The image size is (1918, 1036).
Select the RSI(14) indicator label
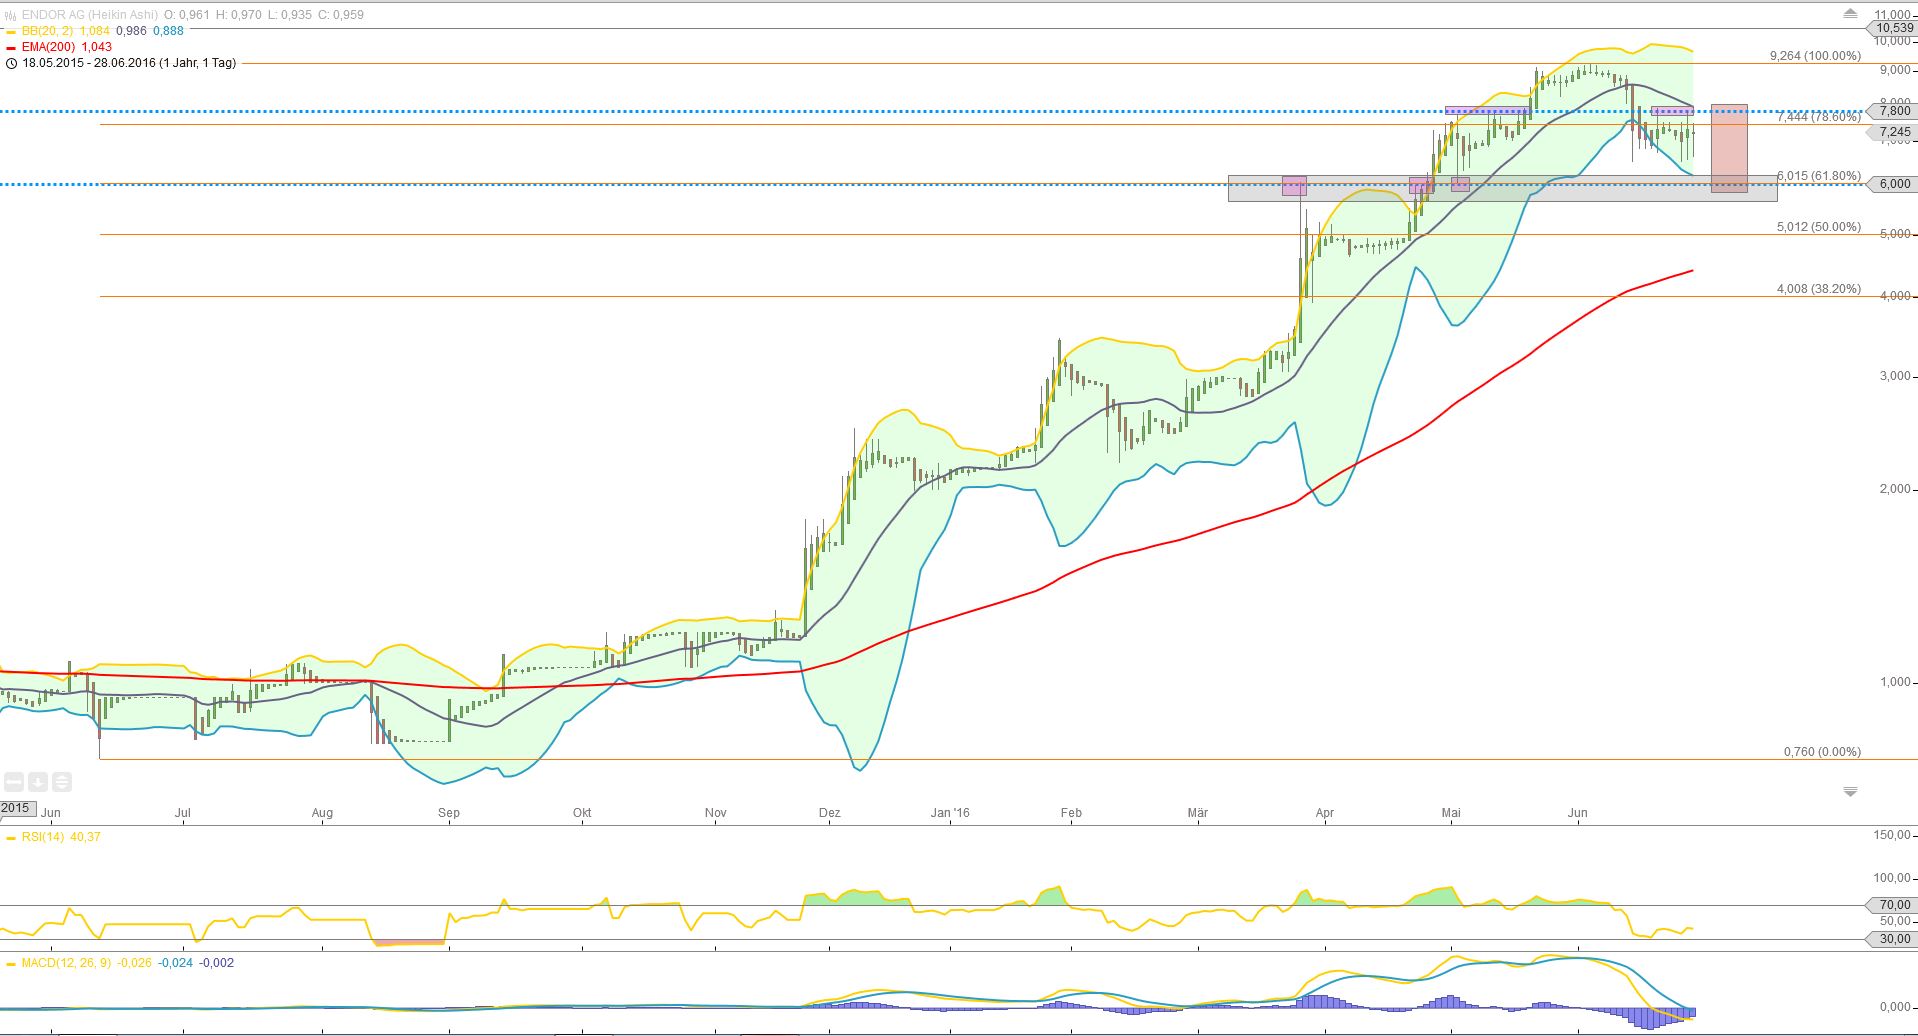44,837
